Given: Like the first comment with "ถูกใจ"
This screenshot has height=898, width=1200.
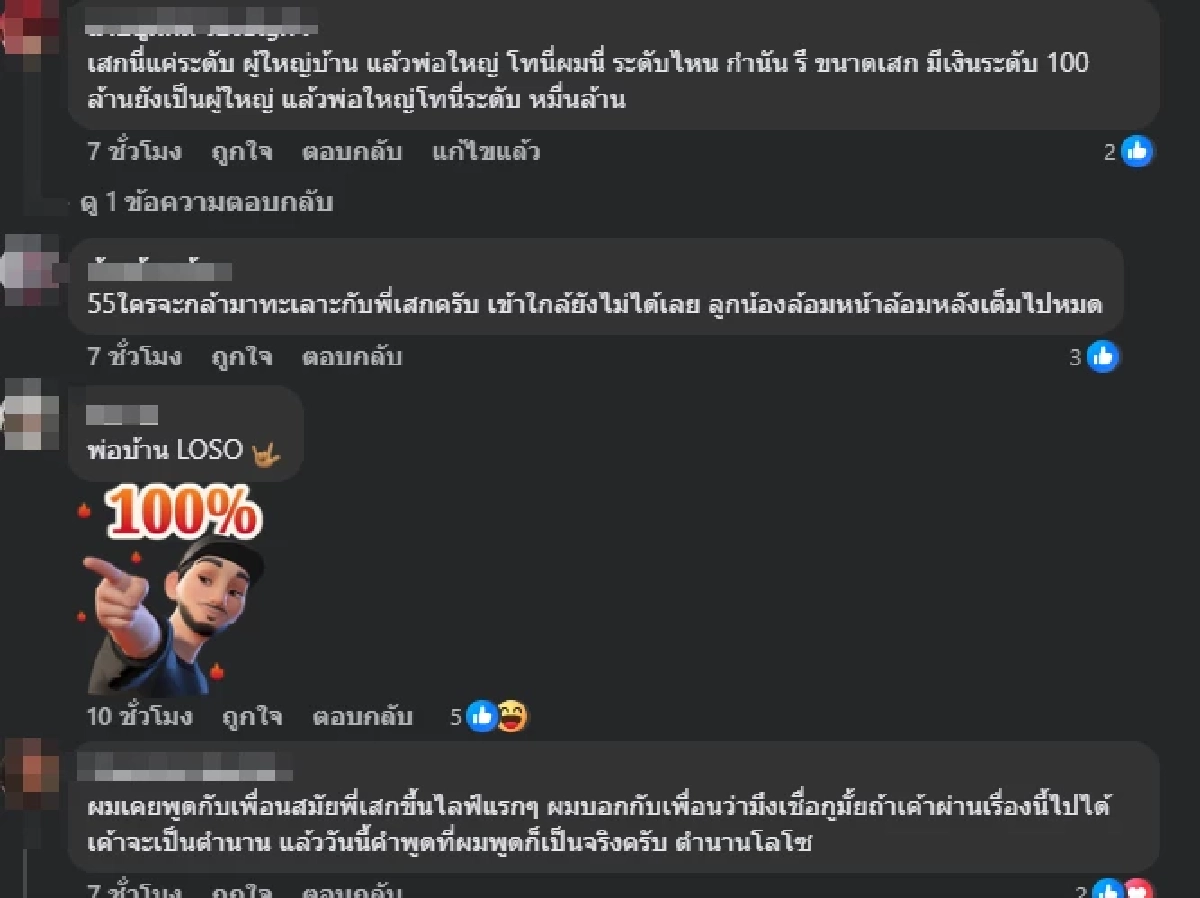Looking at the screenshot, I should (241, 153).
